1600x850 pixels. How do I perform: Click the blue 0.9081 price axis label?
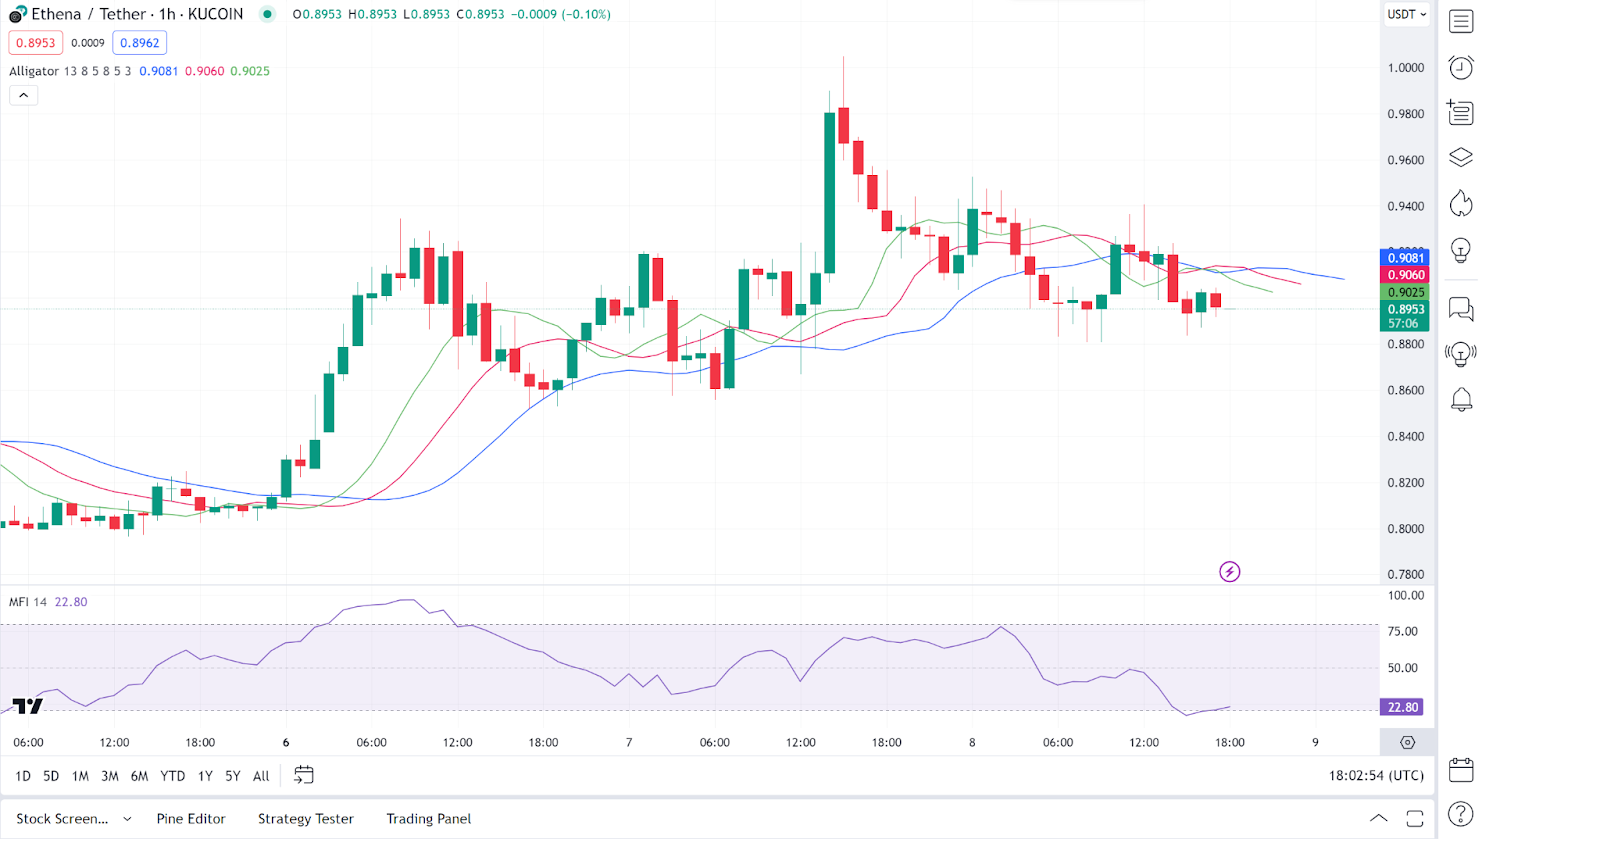(1405, 258)
